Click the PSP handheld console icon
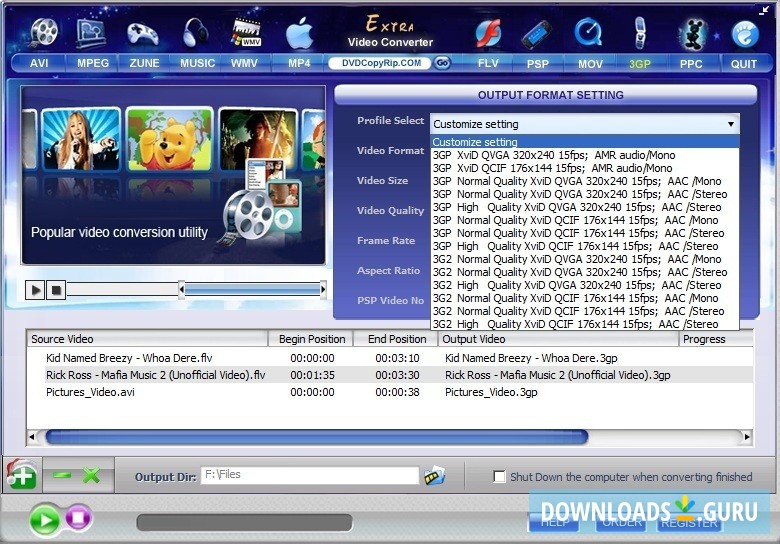 coord(537,35)
